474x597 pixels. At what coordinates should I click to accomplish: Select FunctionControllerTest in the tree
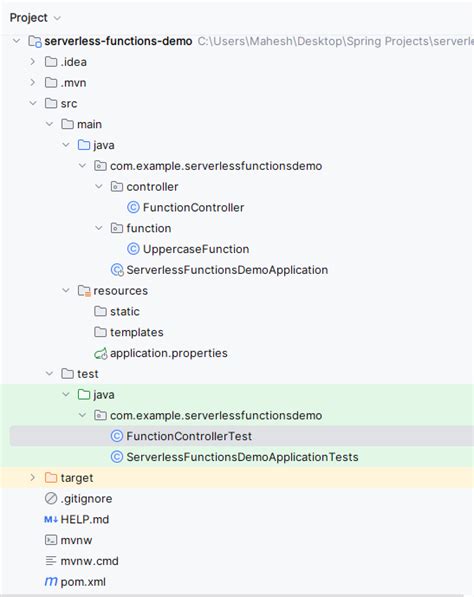point(242,436)
